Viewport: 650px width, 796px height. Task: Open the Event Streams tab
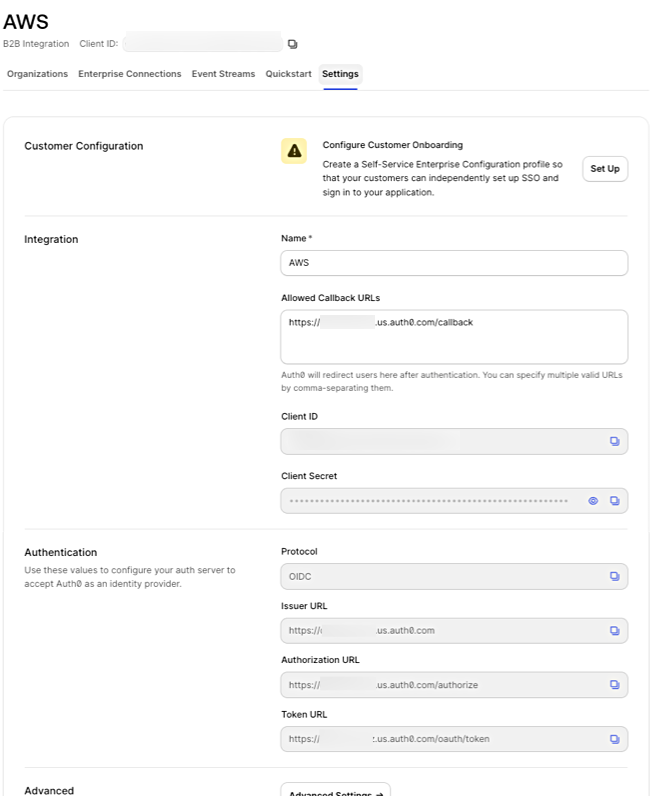223,74
